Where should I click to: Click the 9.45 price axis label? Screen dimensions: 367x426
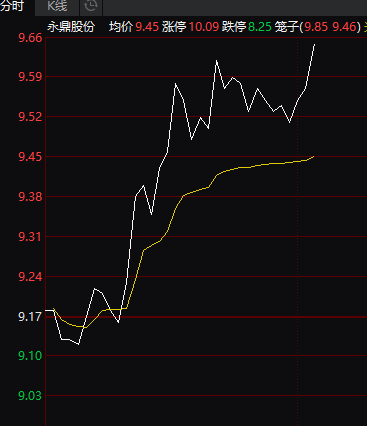(30, 157)
